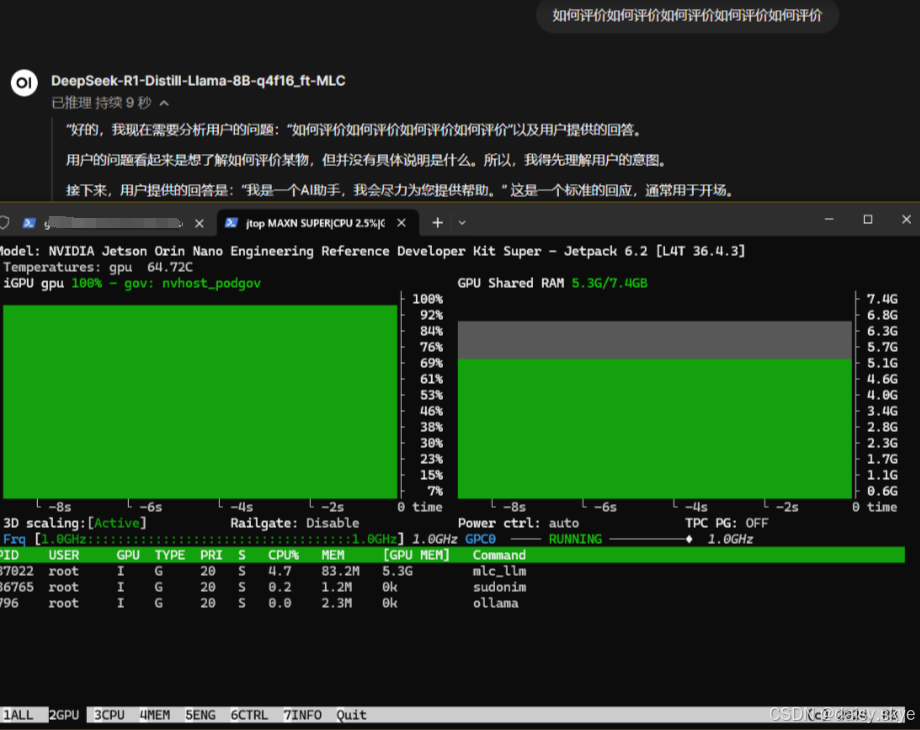Click PowerShell icon on first tab
The height and width of the screenshot is (730, 920).
click(x=29, y=223)
